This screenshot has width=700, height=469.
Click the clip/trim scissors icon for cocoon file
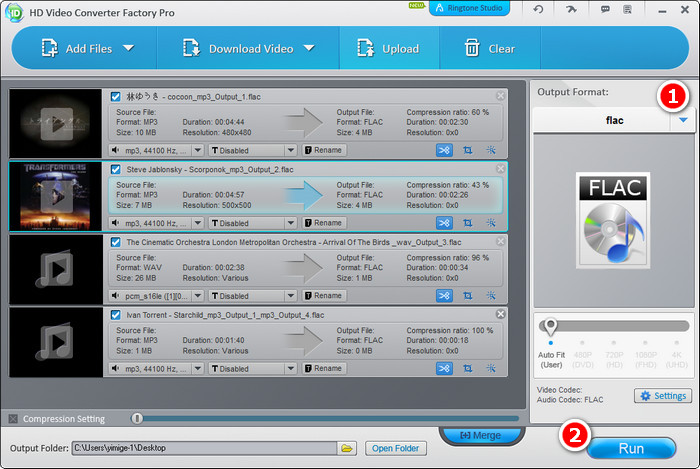point(444,150)
